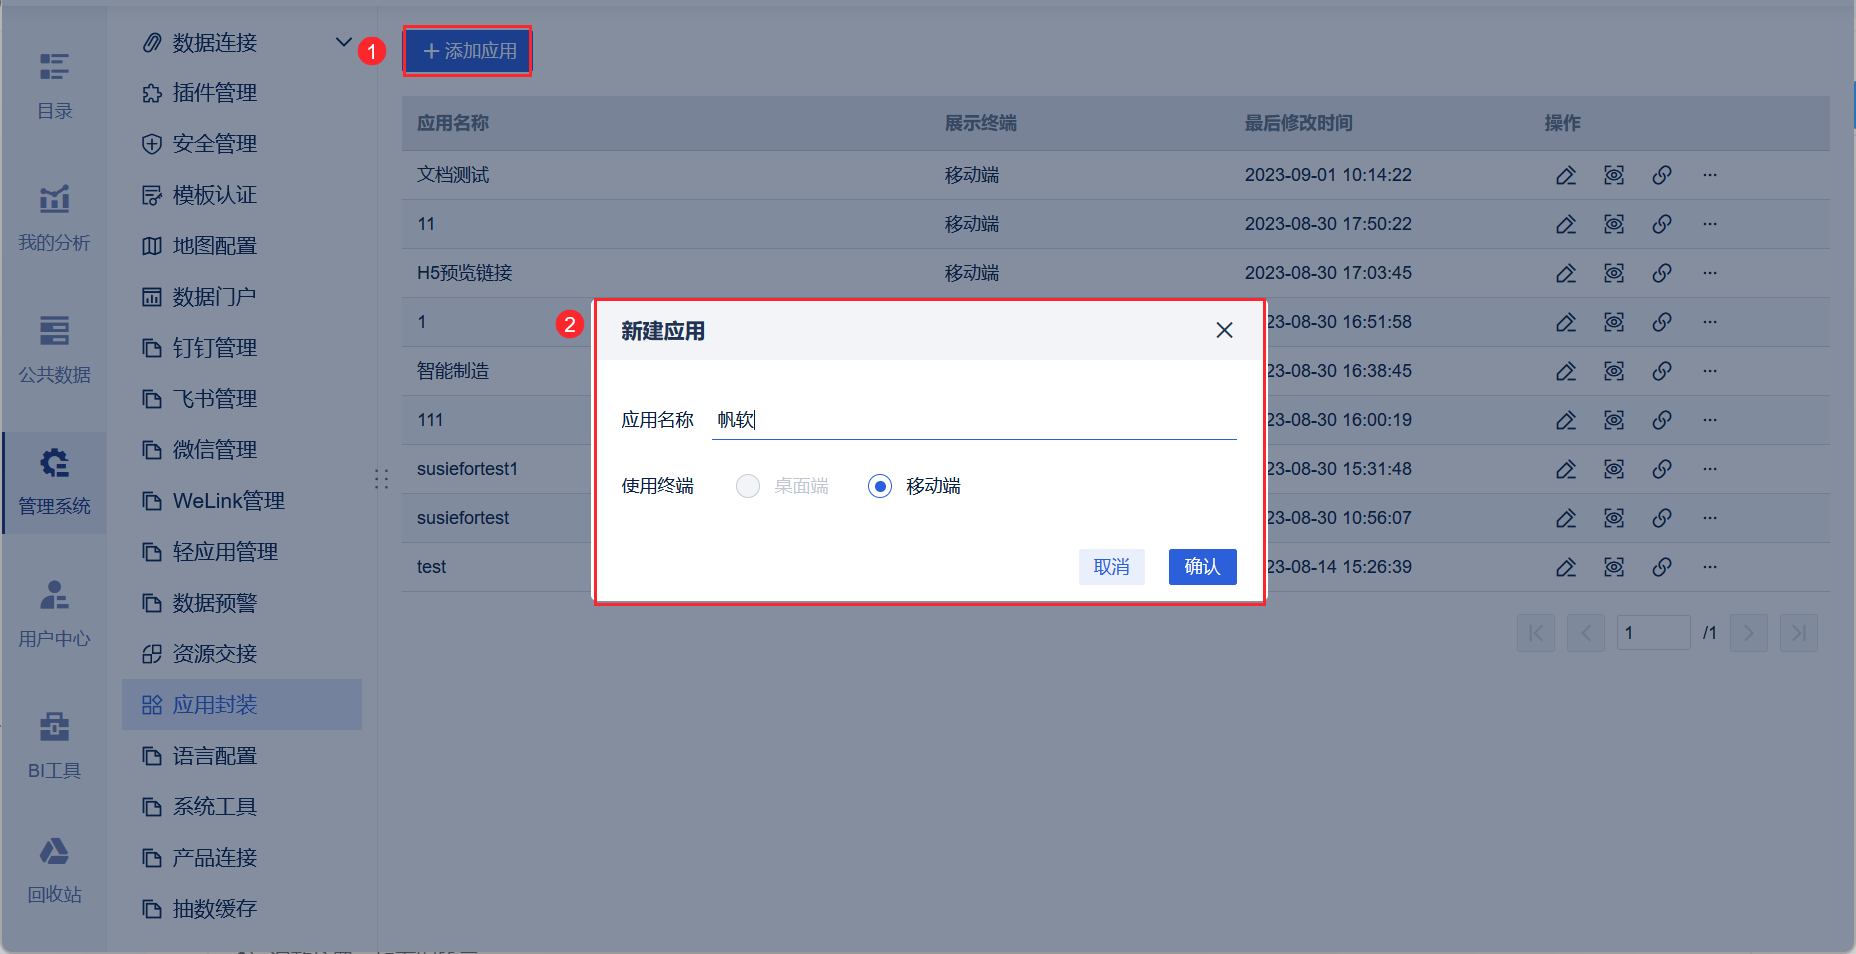
Task: Open more options in the 2023-08-30 16:38:45 row
Action: (x=1710, y=371)
